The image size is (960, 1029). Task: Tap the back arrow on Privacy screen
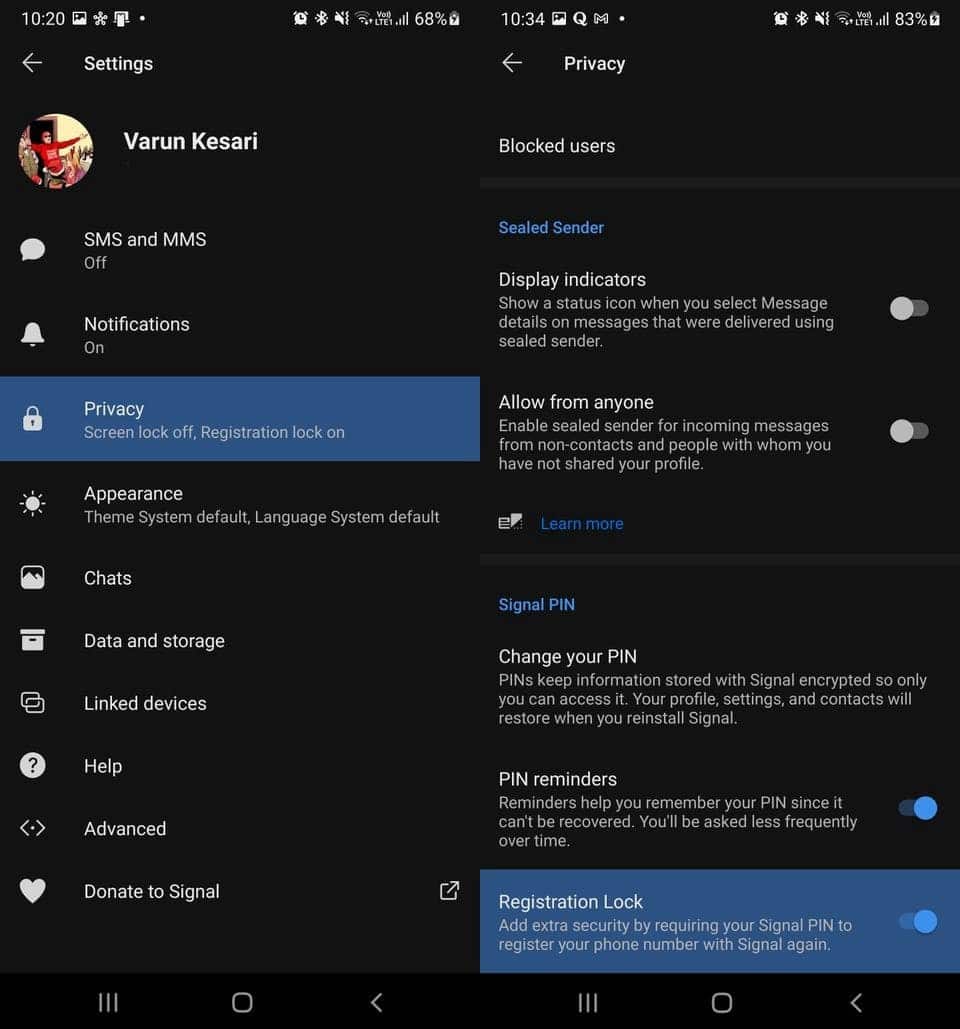(512, 63)
